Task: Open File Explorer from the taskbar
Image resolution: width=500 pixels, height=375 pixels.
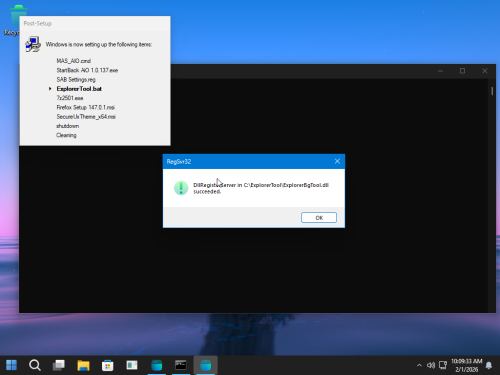Action: click(x=83, y=365)
